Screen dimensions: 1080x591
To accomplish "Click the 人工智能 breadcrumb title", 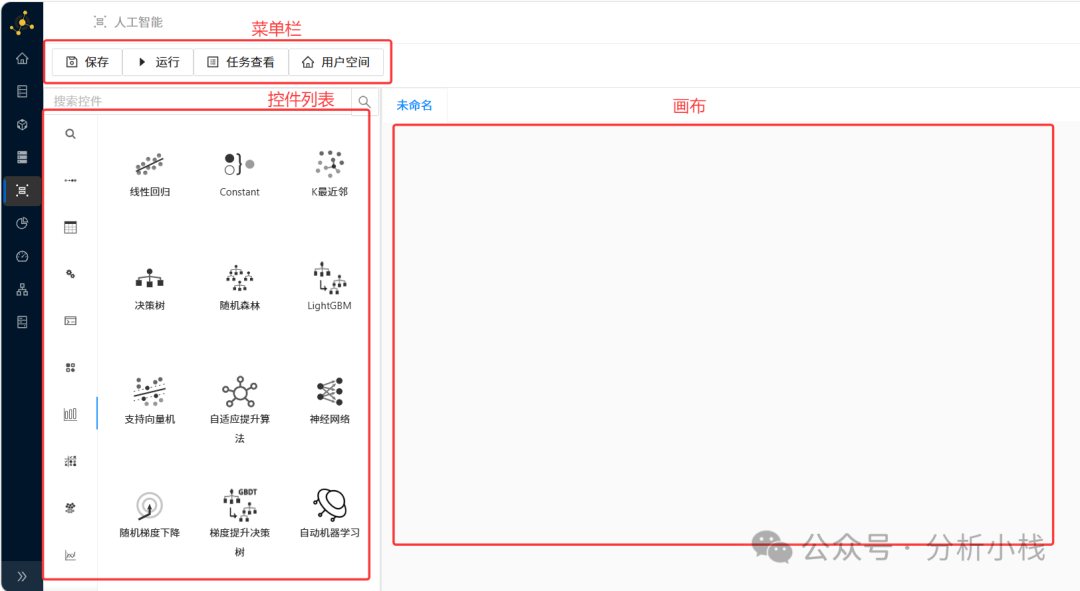I will 138,22.
